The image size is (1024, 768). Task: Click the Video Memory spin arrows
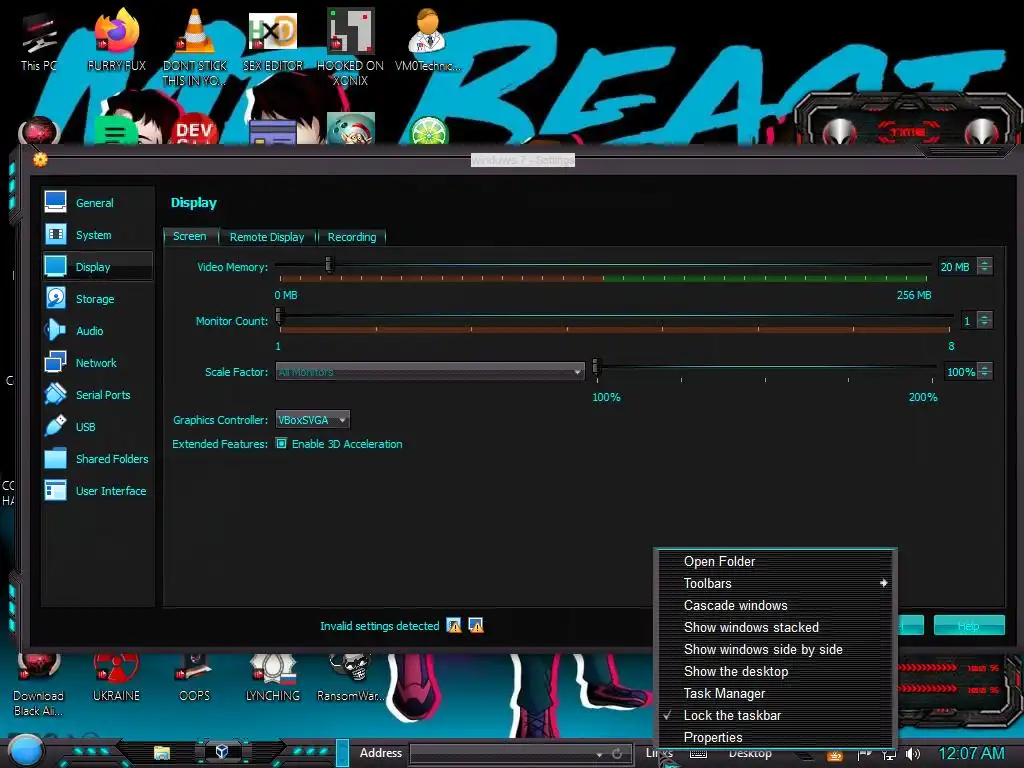coord(985,266)
